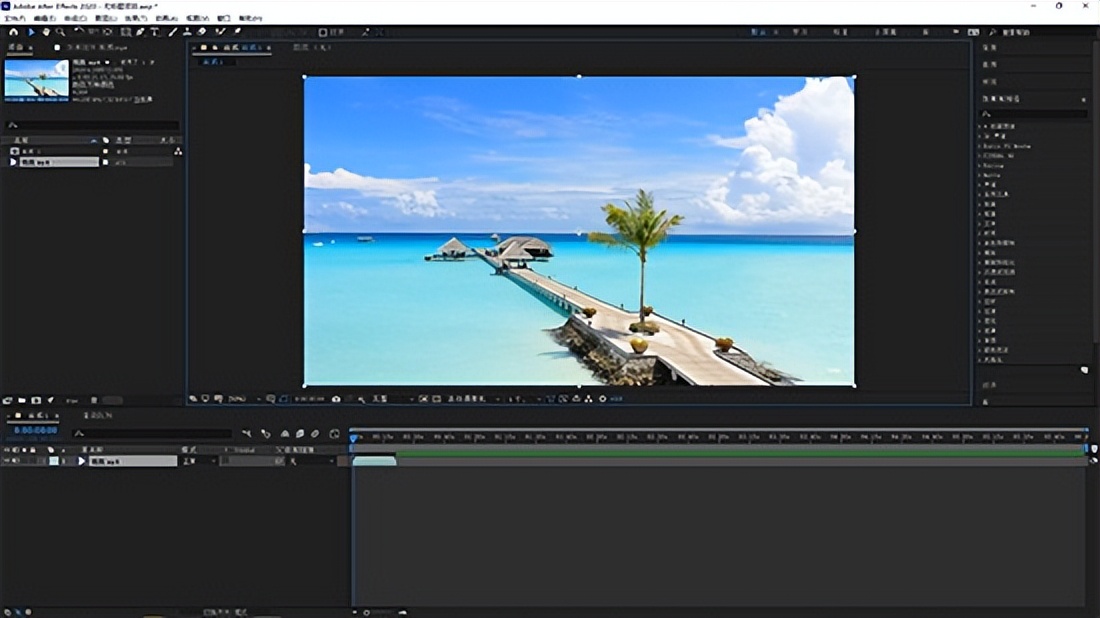Toggle the transparency grid in the viewer
1100x618 pixels.
436,399
